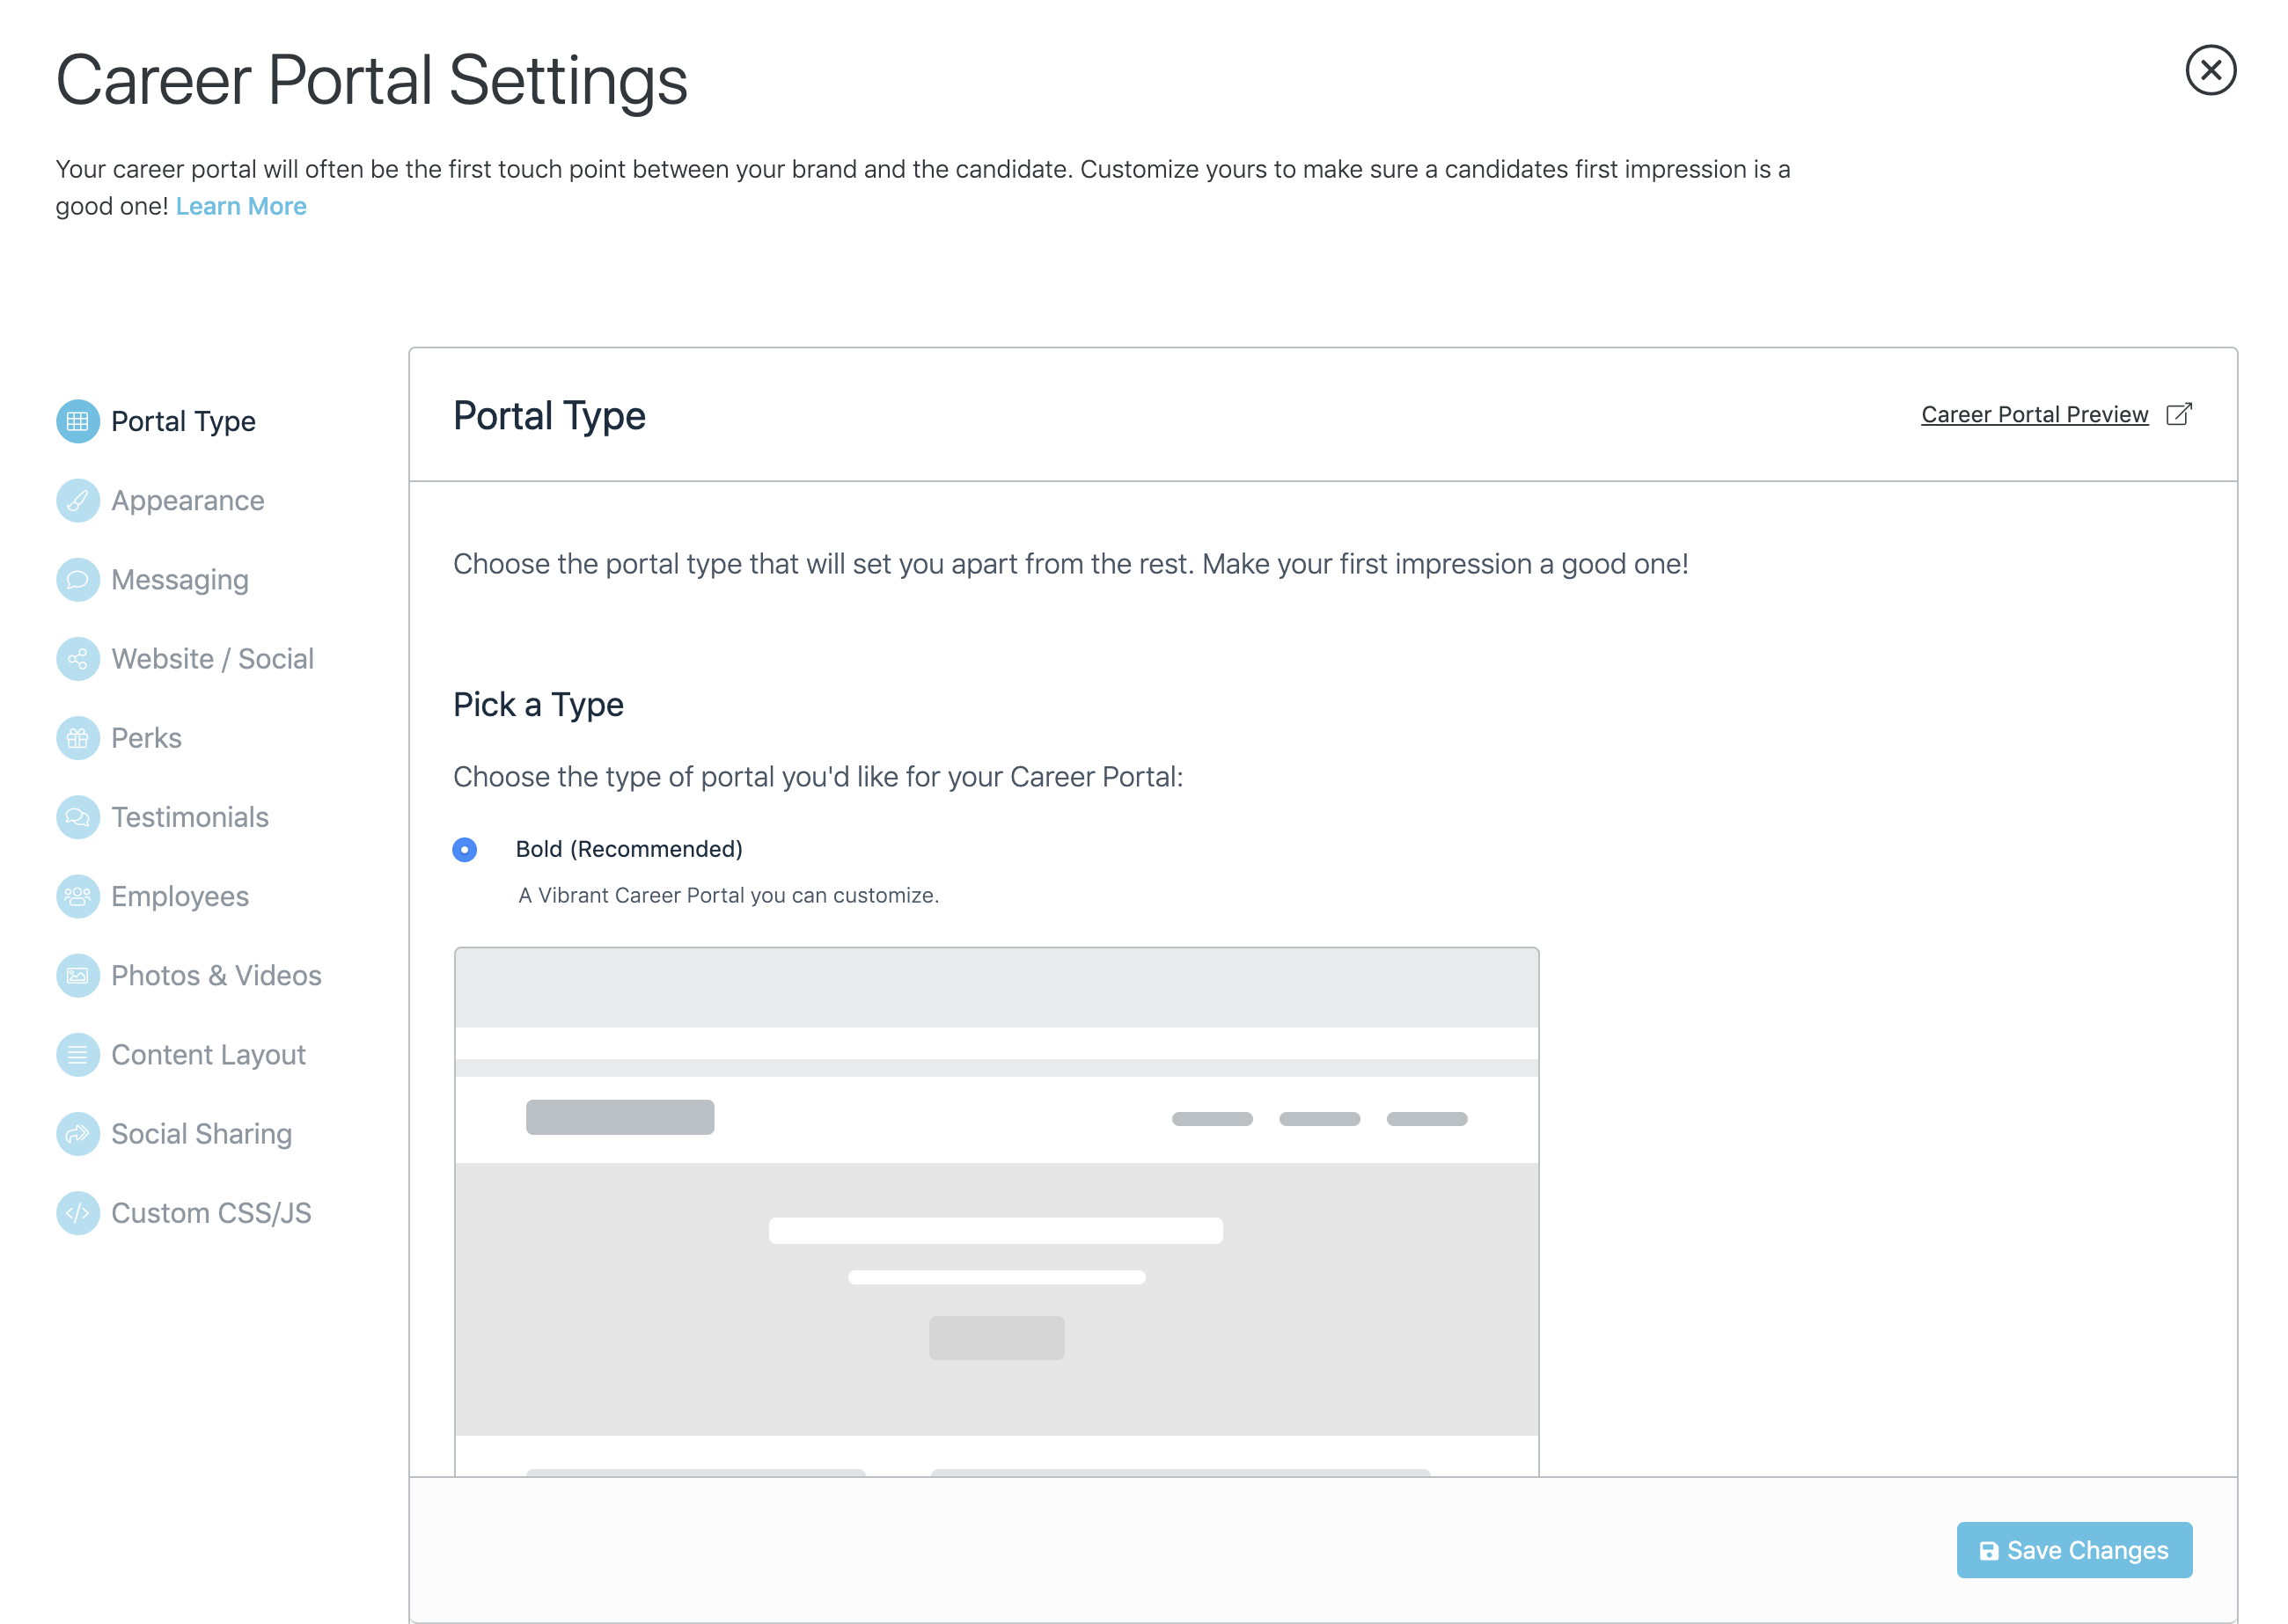Click the Portal Type grid icon
Image resolution: width=2288 pixels, height=1624 pixels.
point(77,421)
